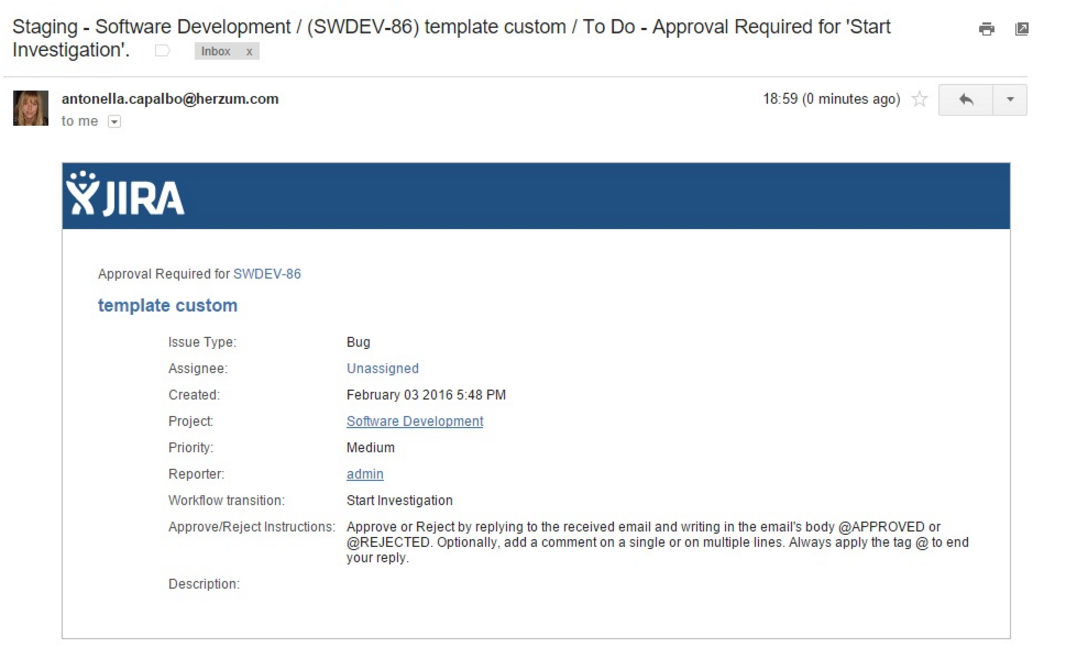Click sender antonella.capalbo@herzum.com
Screen dimensions: 1068x659
coord(170,99)
